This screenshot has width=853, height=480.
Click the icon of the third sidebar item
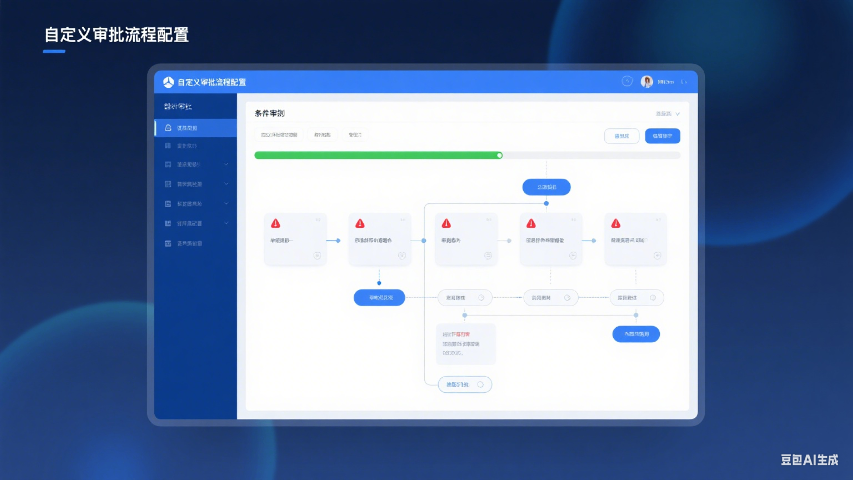coord(168,164)
